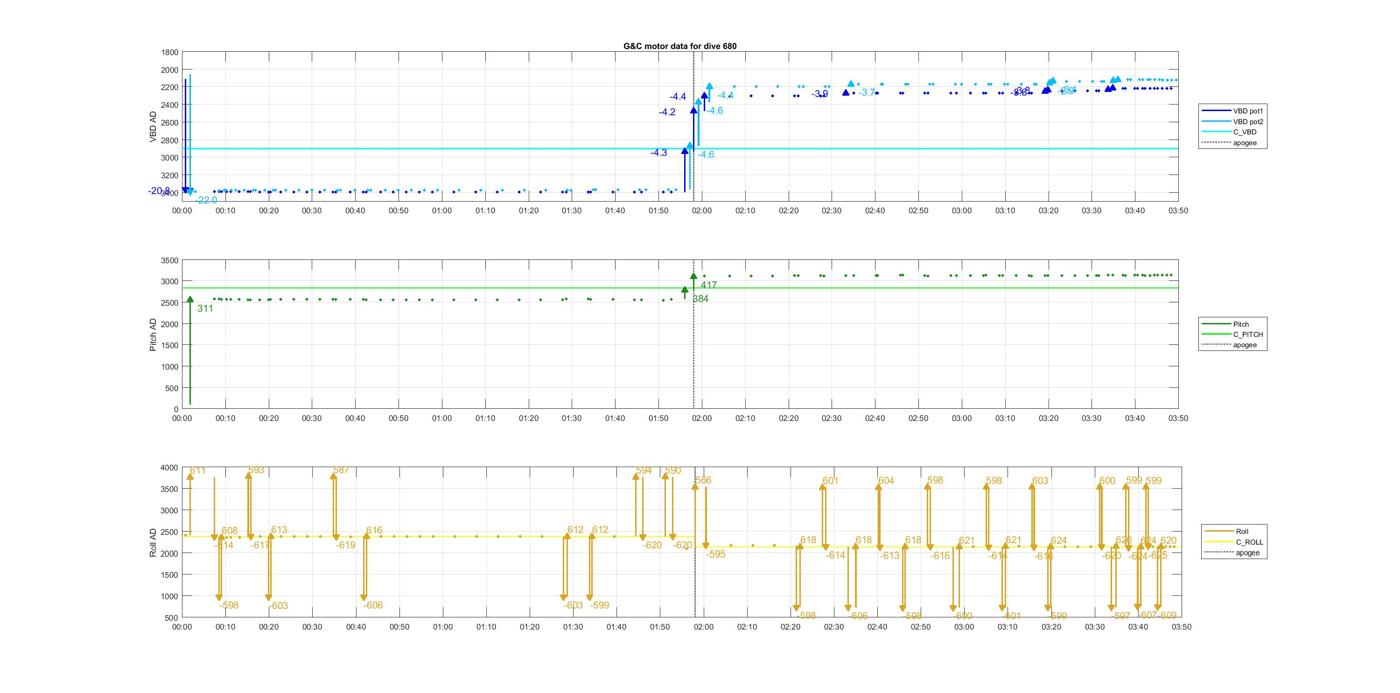Click the '566' roll data label

pos(704,481)
